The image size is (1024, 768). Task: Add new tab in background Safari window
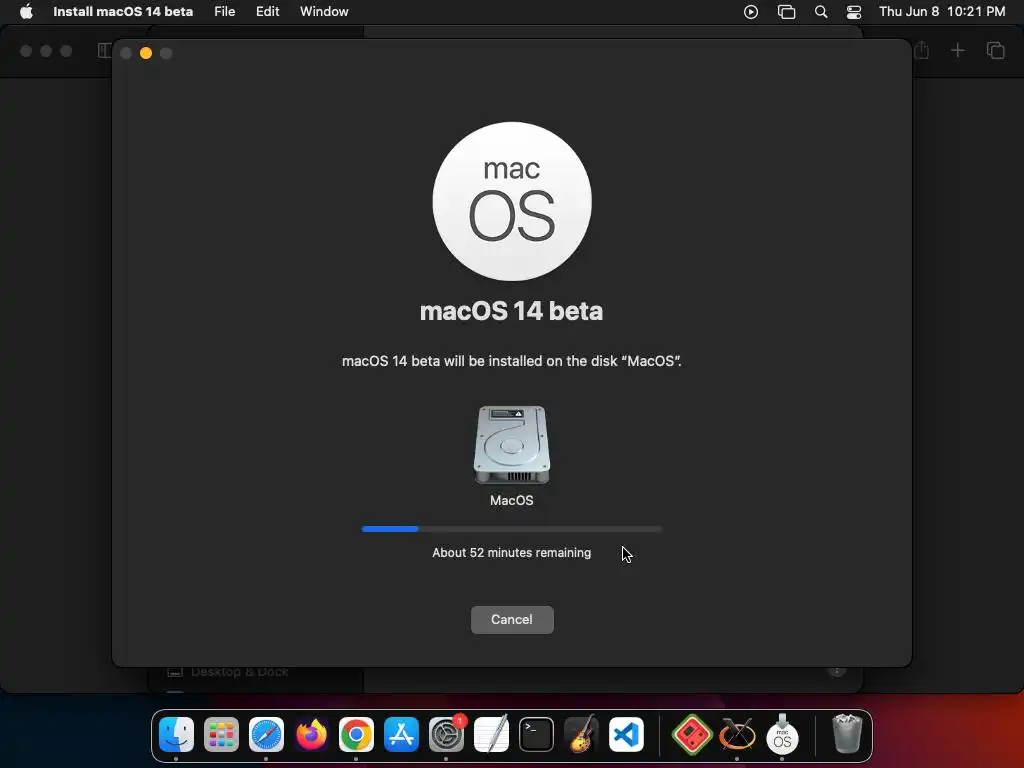coord(957,50)
